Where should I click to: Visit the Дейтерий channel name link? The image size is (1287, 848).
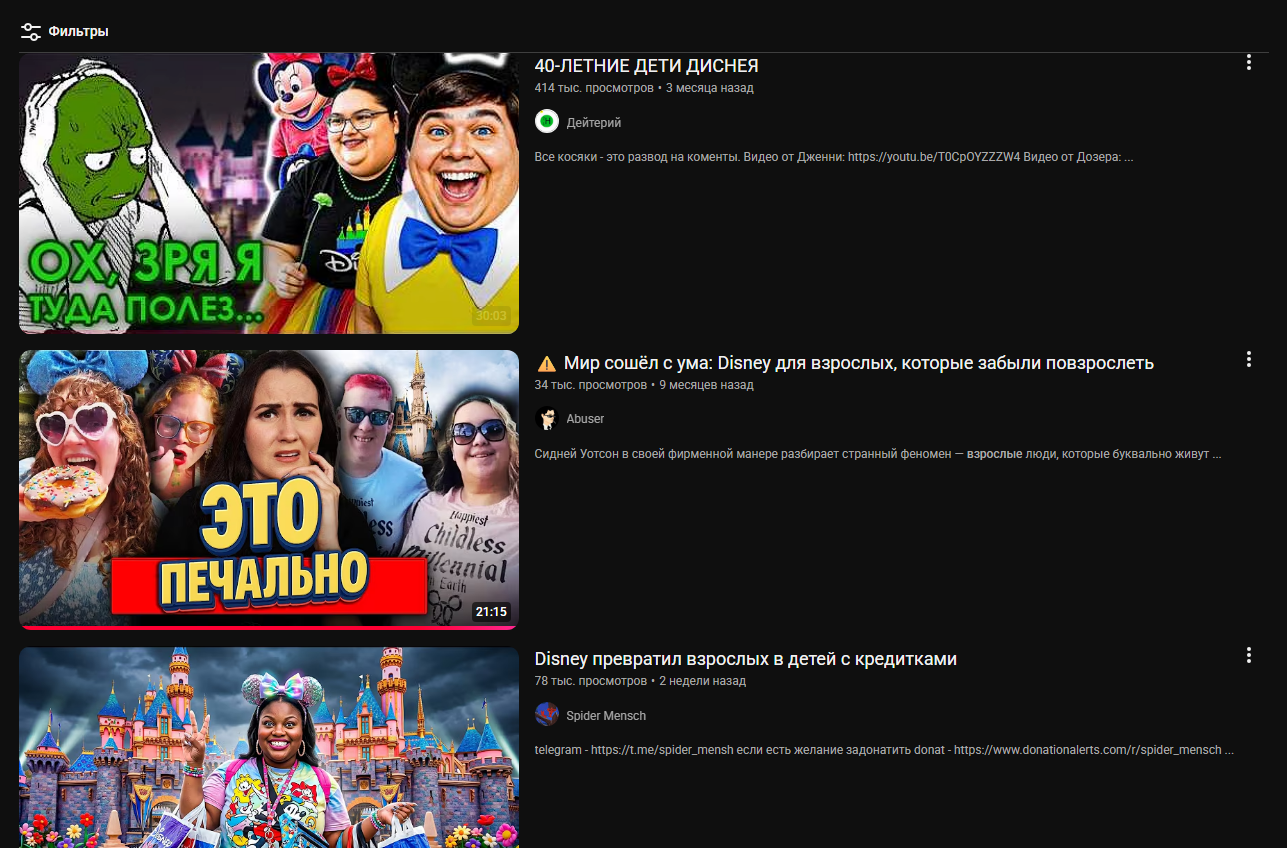tap(594, 122)
